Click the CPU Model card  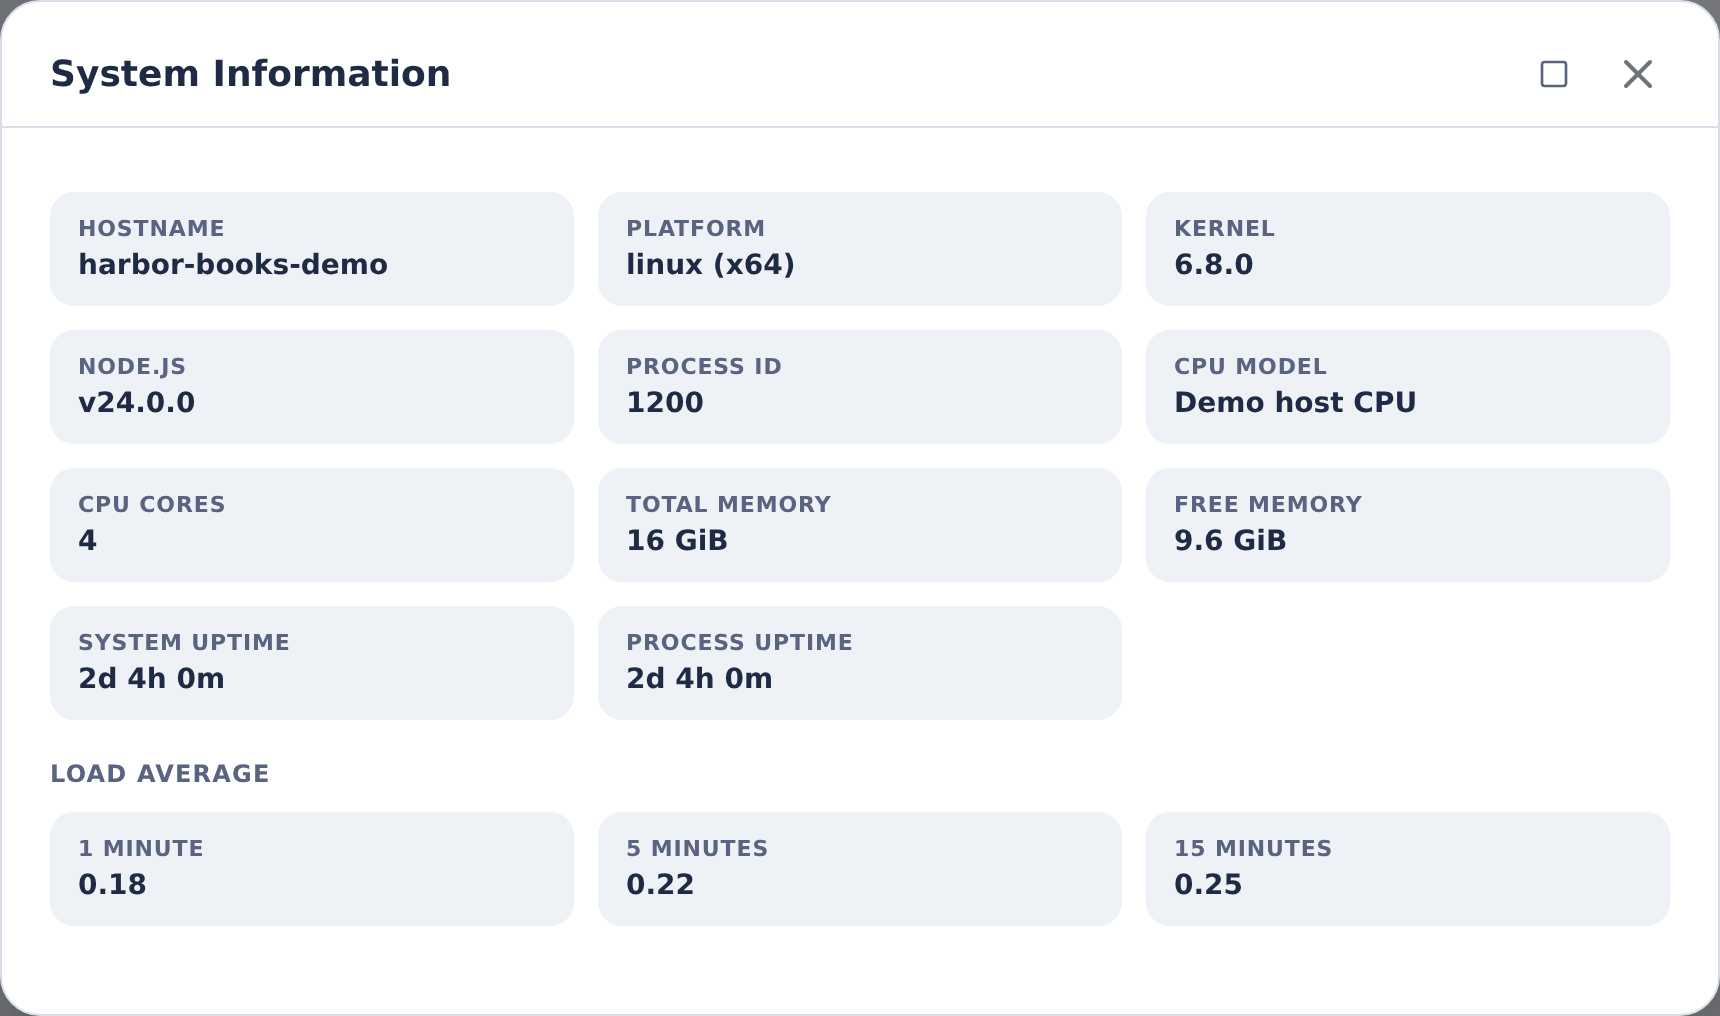pos(1408,387)
